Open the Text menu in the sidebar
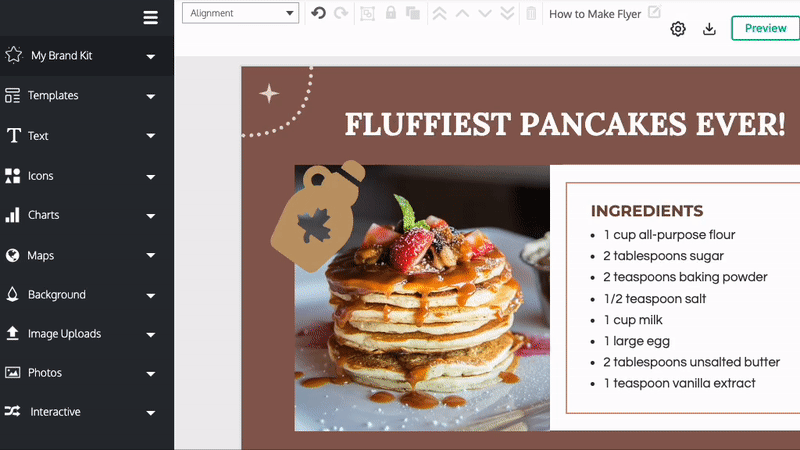Image resolution: width=800 pixels, height=450 pixels. [x=38, y=136]
